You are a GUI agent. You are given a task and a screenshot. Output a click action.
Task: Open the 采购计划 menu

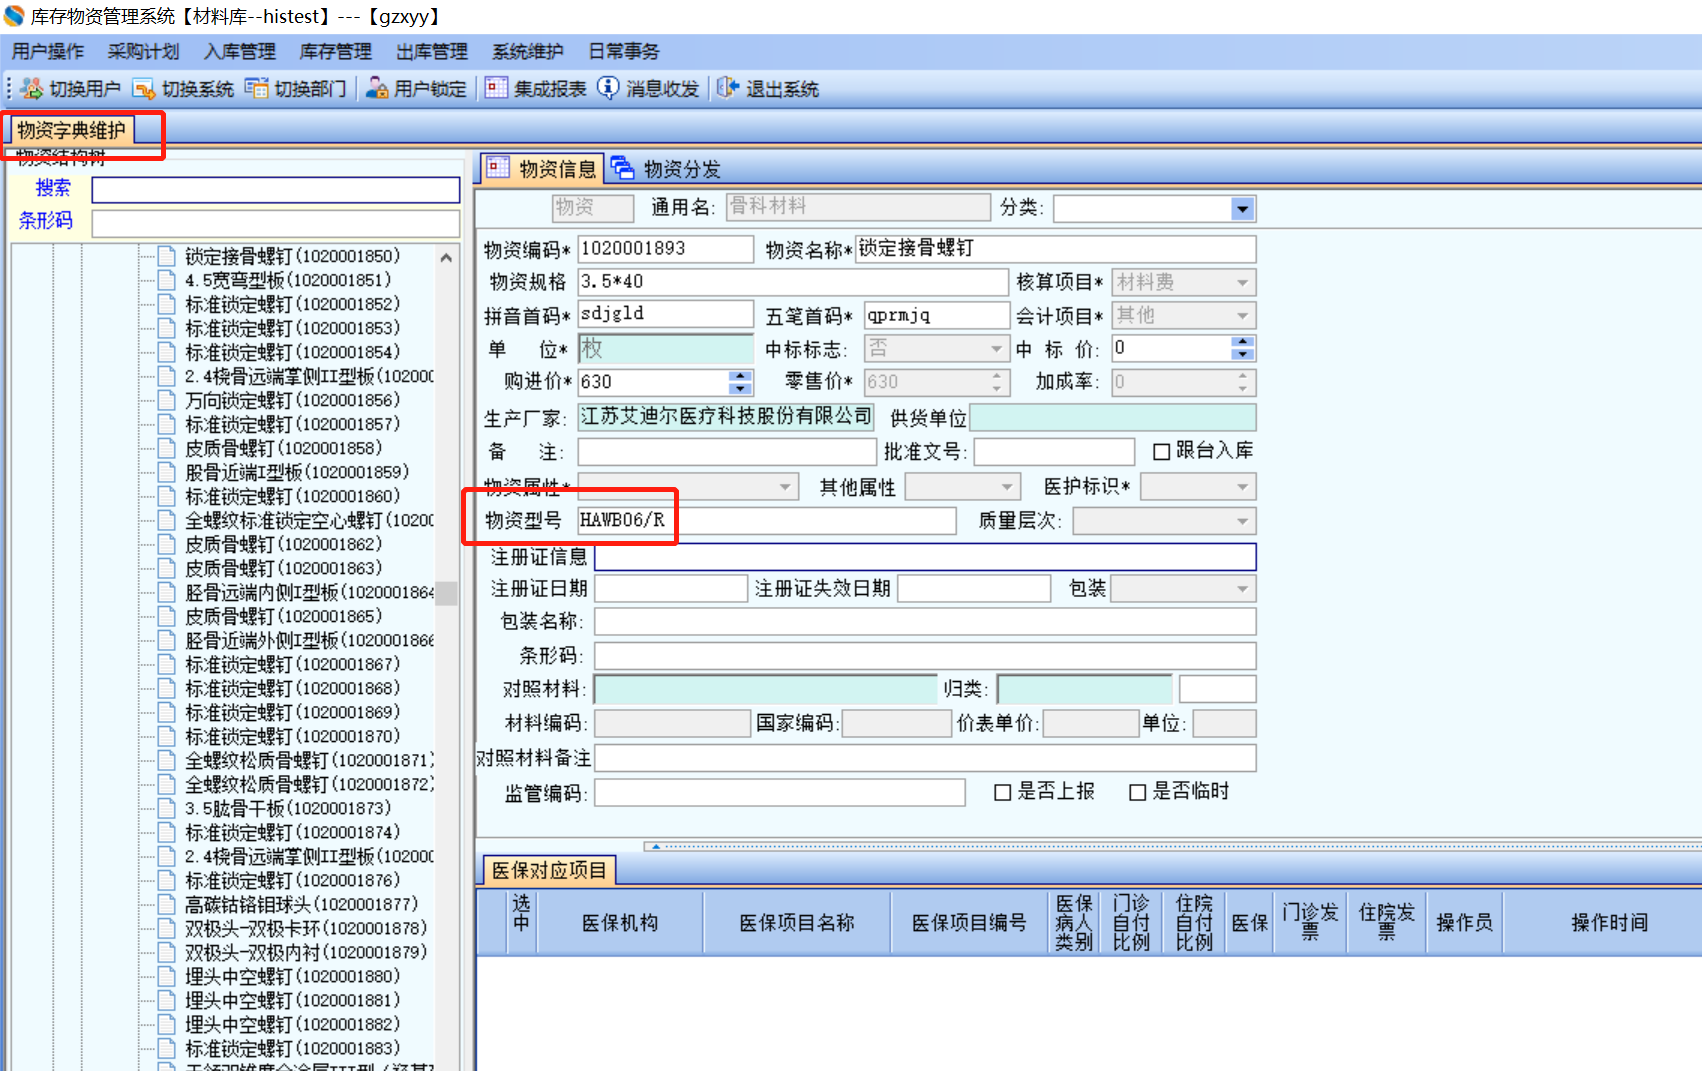(x=144, y=52)
